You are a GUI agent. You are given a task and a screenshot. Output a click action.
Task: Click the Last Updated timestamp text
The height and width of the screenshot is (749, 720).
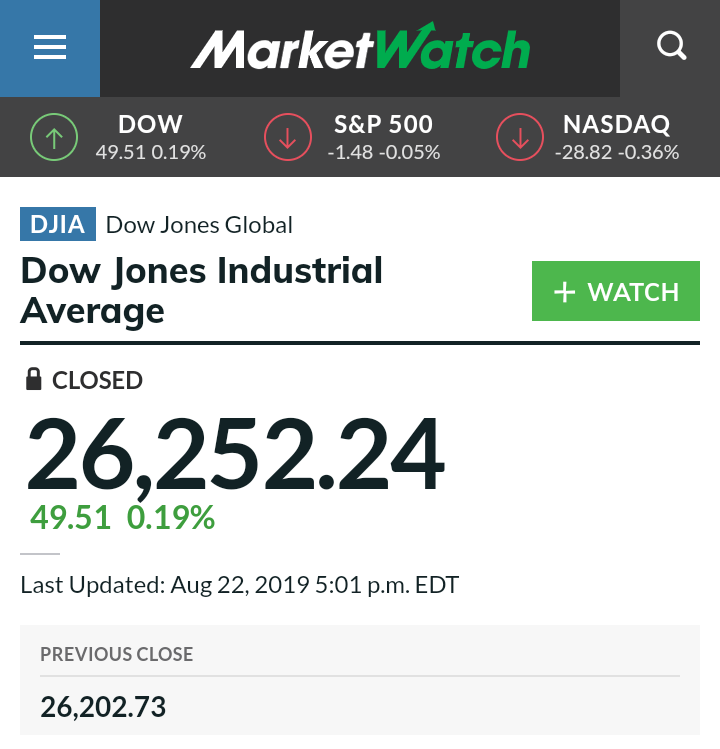tap(239, 585)
